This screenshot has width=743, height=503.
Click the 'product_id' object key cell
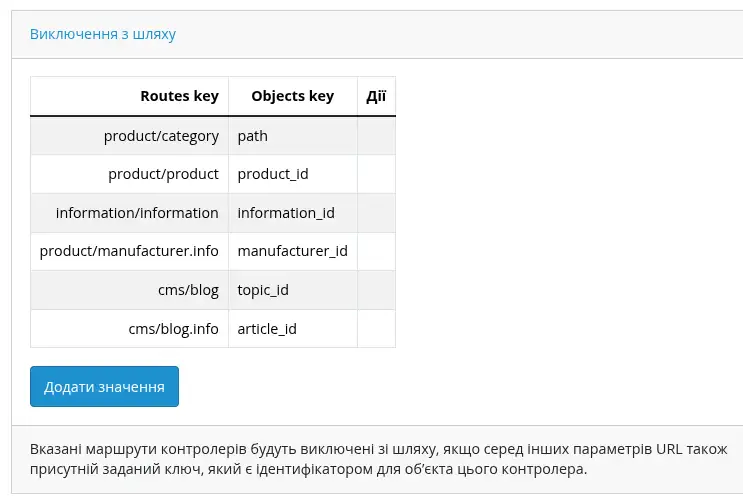click(273, 174)
